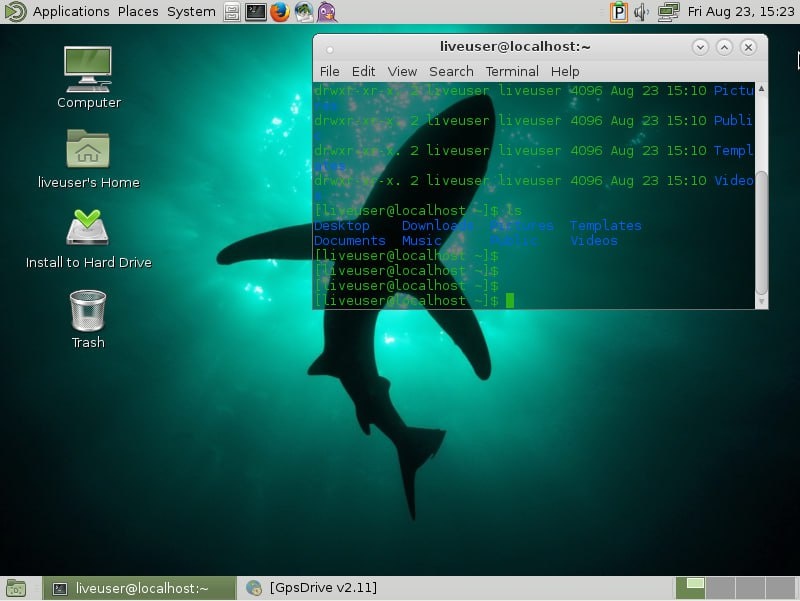Open the Places menu
The width and height of the screenshot is (800, 601).
(138, 12)
